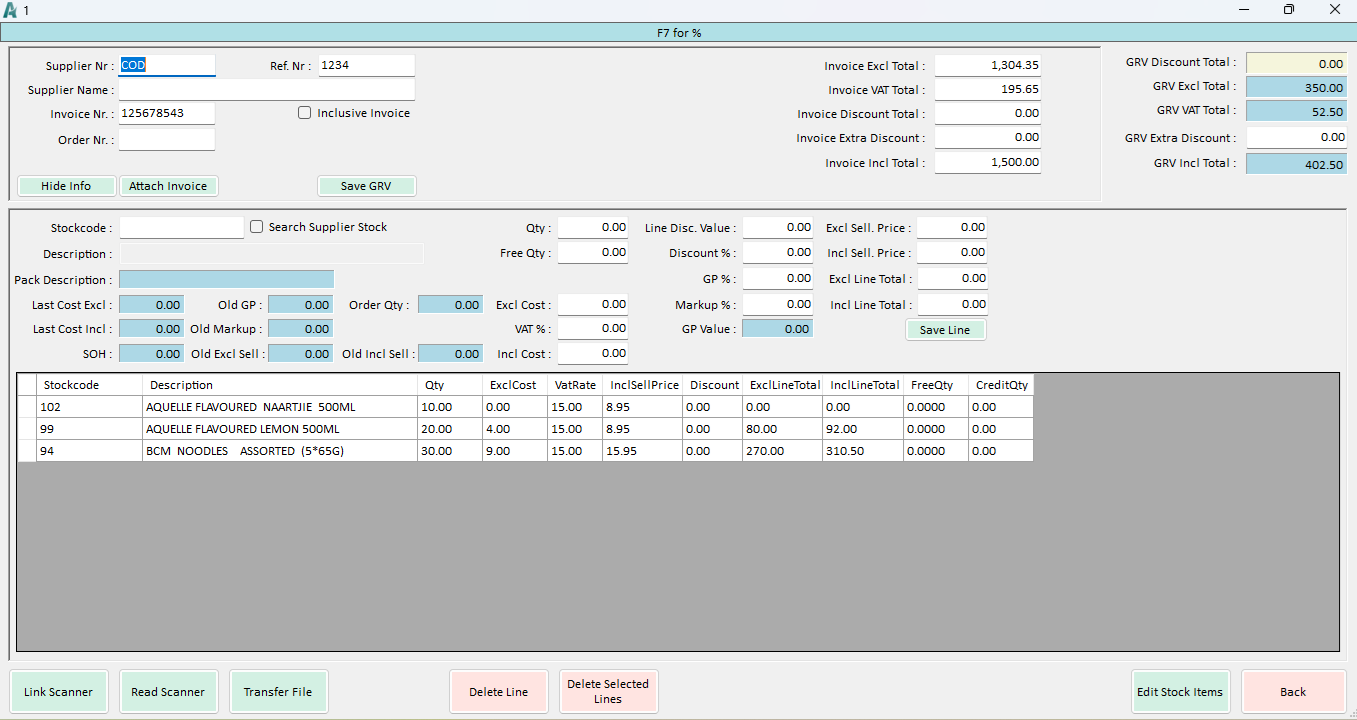Click Transfer File button
The height and width of the screenshot is (720, 1357).
tap(278, 692)
